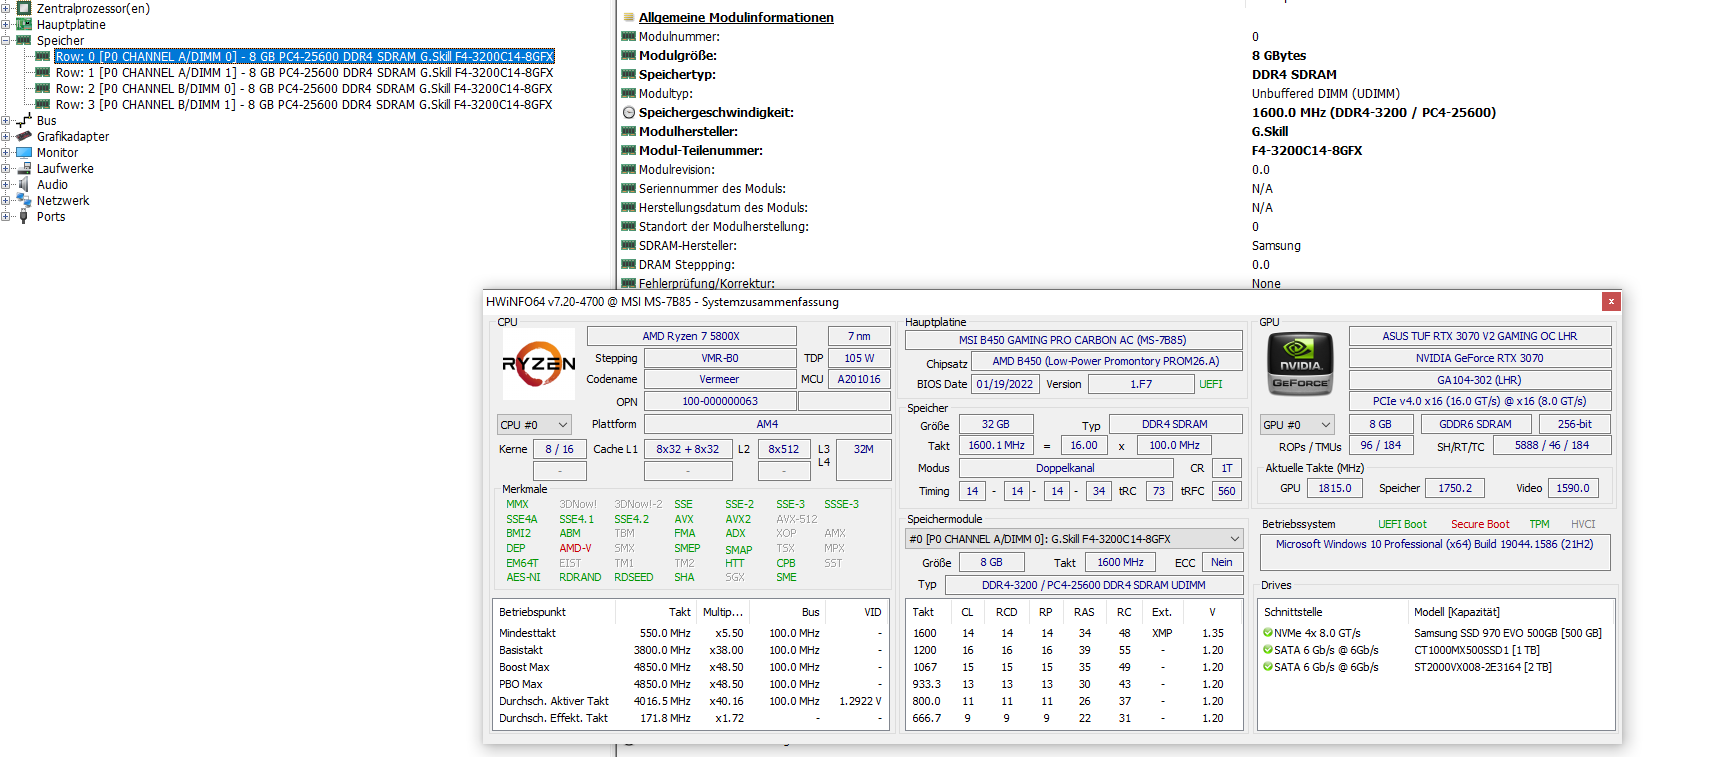Select the Audio tree item

52,184
